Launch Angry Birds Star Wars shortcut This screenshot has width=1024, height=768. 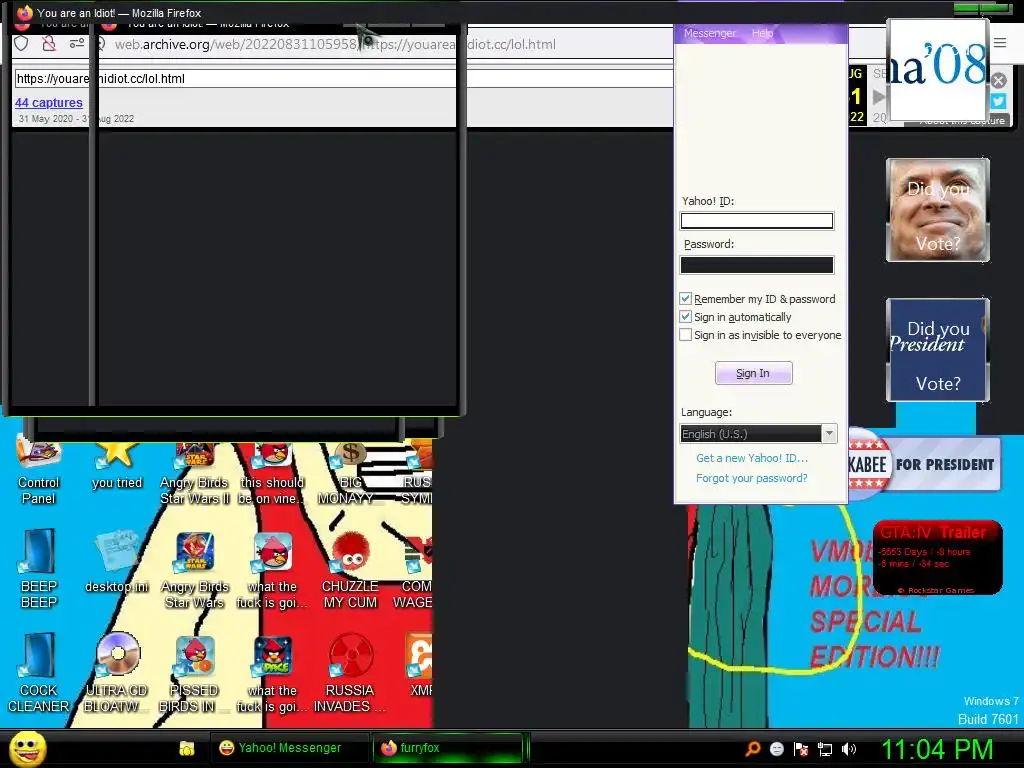coord(194,569)
